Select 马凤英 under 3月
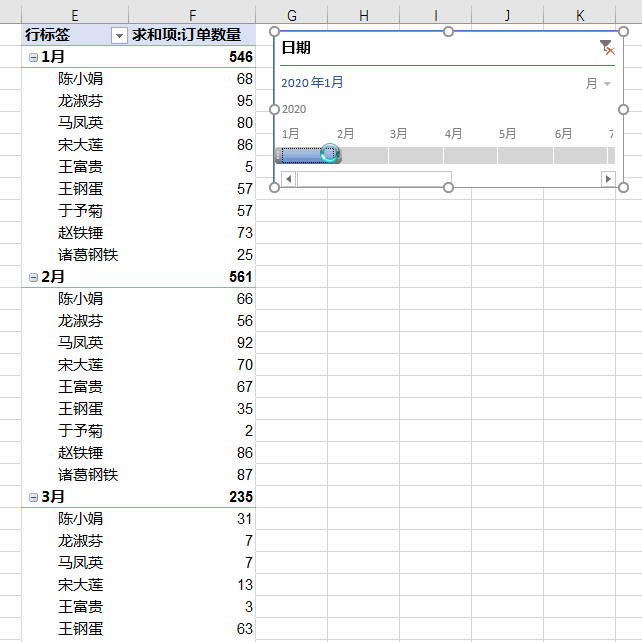 click(x=80, y=563)
